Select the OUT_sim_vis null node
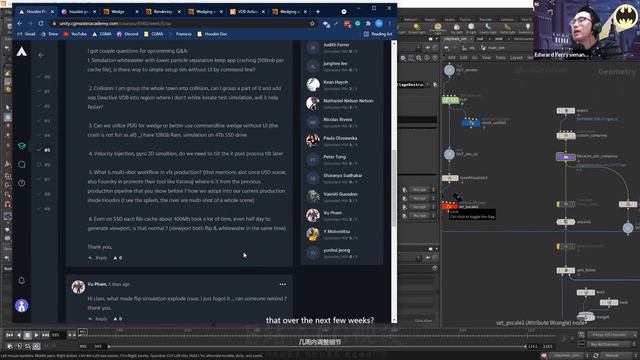 point(449,154)
